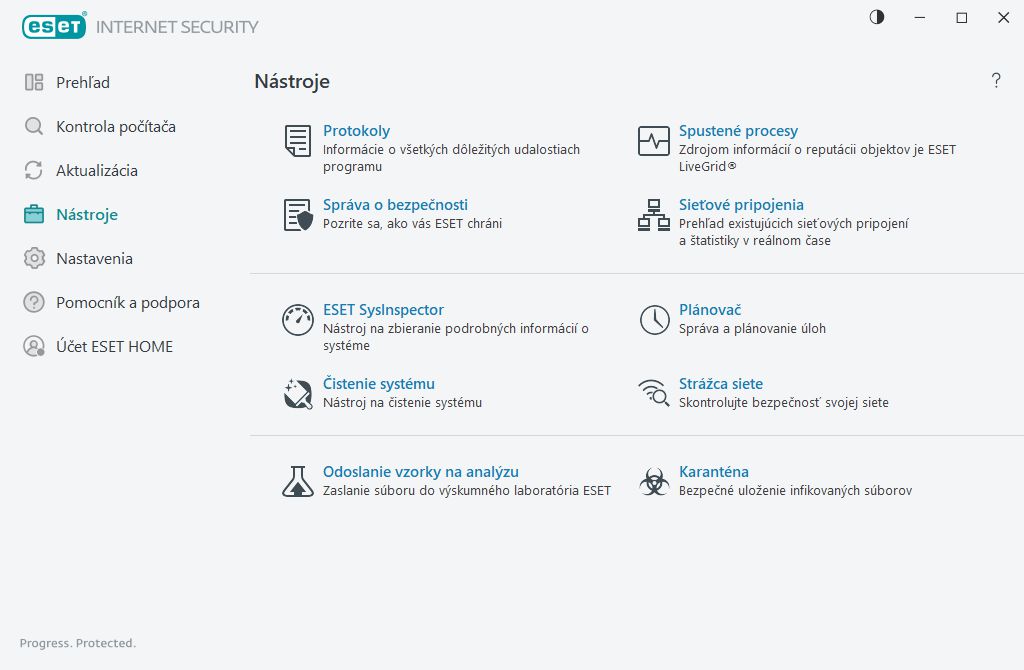Go to Kontrola počítača in sidebar
Viewport: 1024px width, 670px height.
(x=115, y=127)
